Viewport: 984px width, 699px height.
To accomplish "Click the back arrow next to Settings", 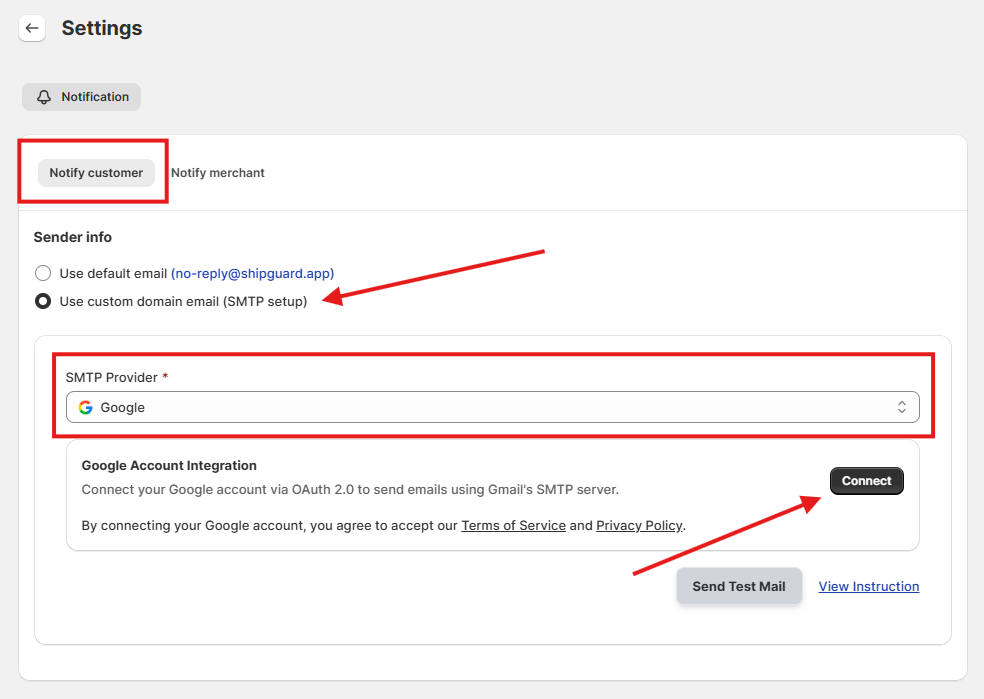I will tap(32, 28).
